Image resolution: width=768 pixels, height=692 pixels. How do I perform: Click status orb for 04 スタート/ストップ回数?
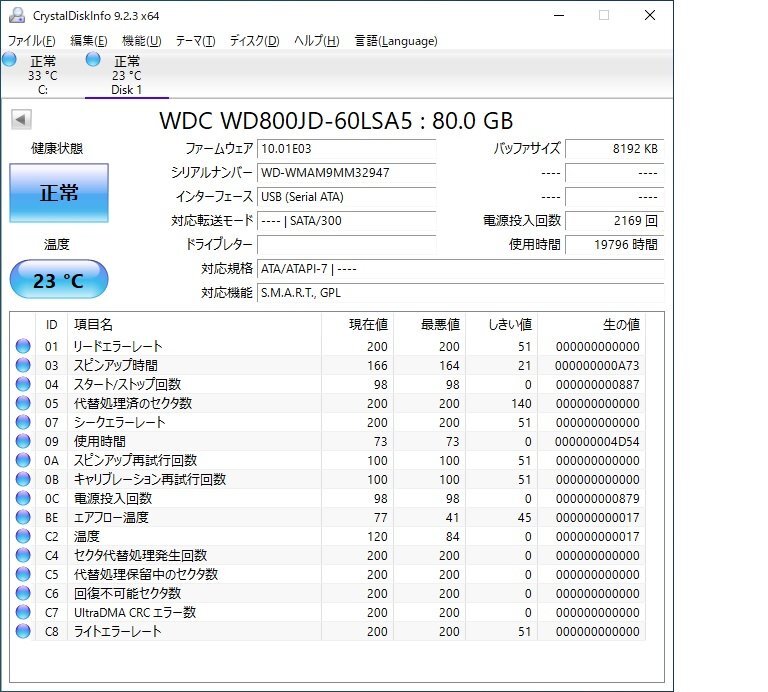point(23,384)
